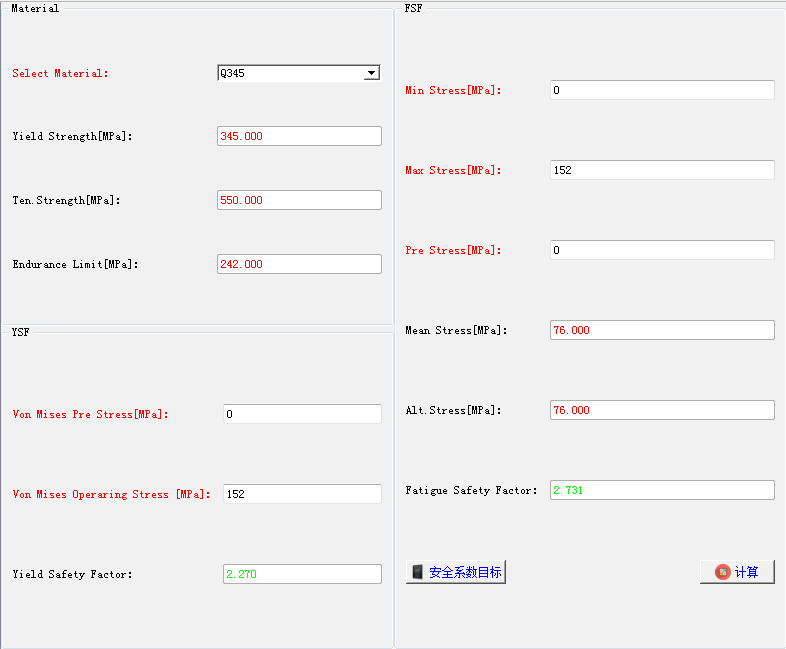Click the Select Material label

click(60, 73)
